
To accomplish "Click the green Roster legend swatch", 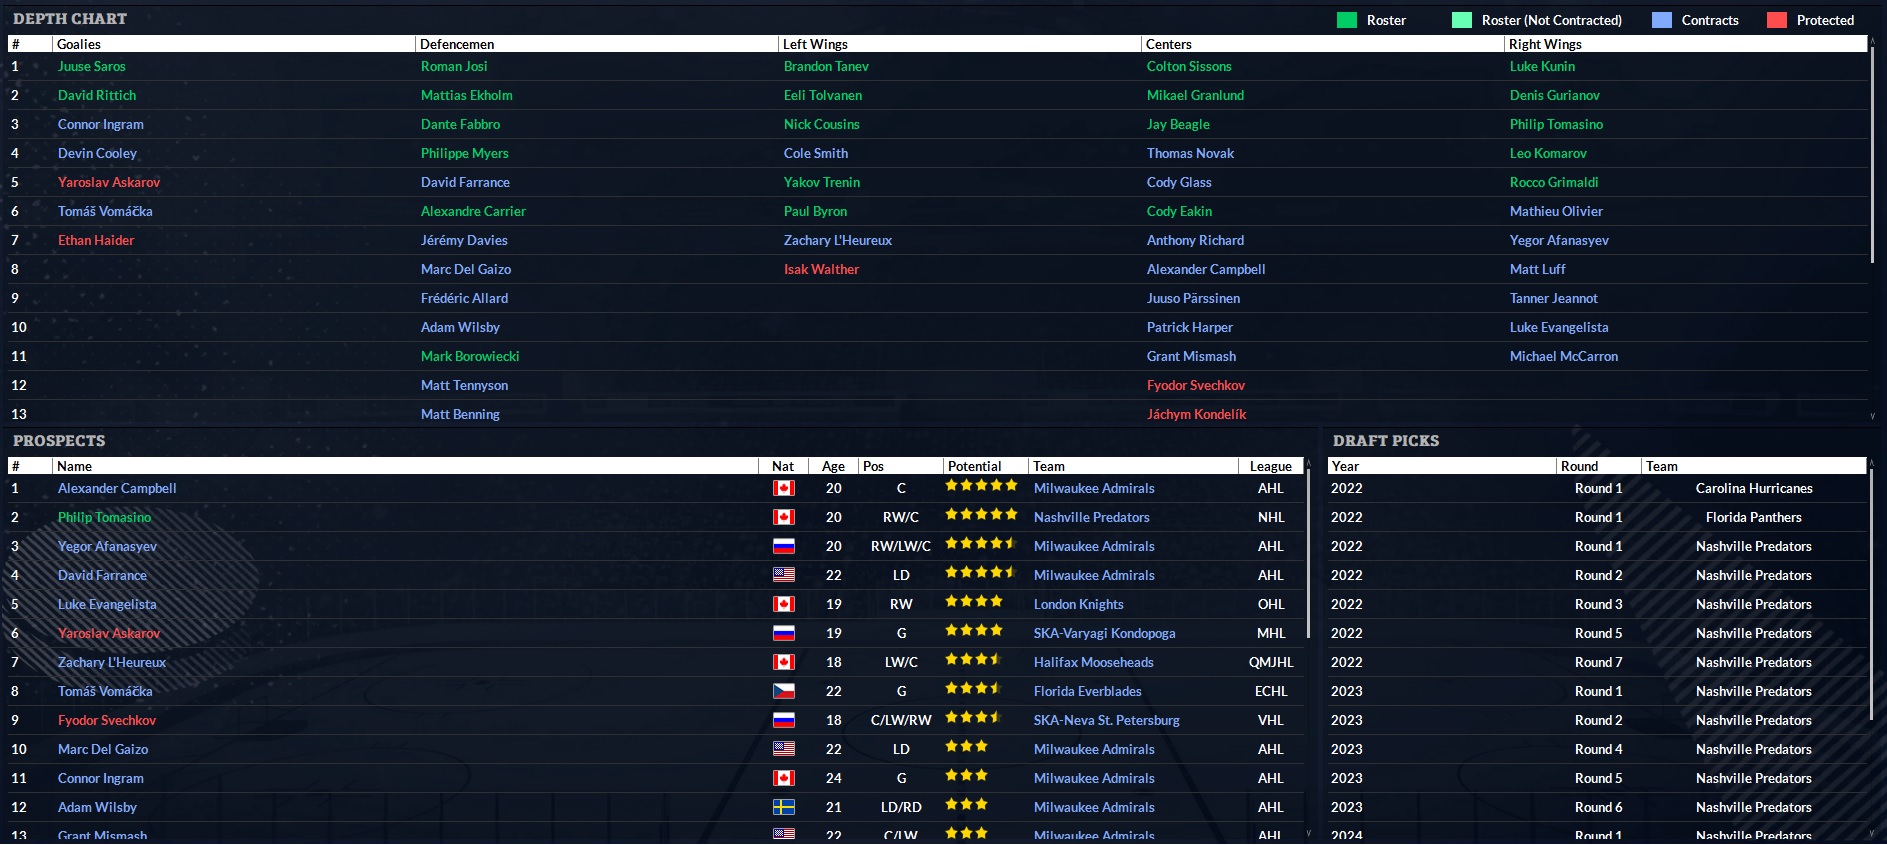I will click(x=1346, y=20).
